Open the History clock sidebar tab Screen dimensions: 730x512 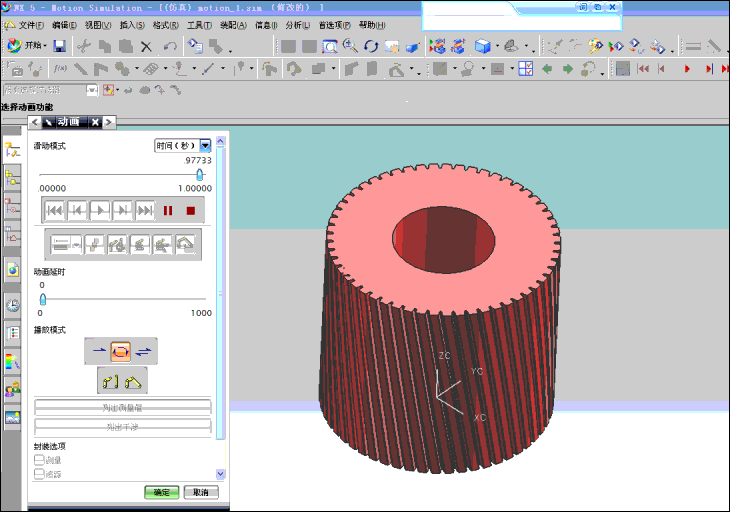[x=13, y=305]
